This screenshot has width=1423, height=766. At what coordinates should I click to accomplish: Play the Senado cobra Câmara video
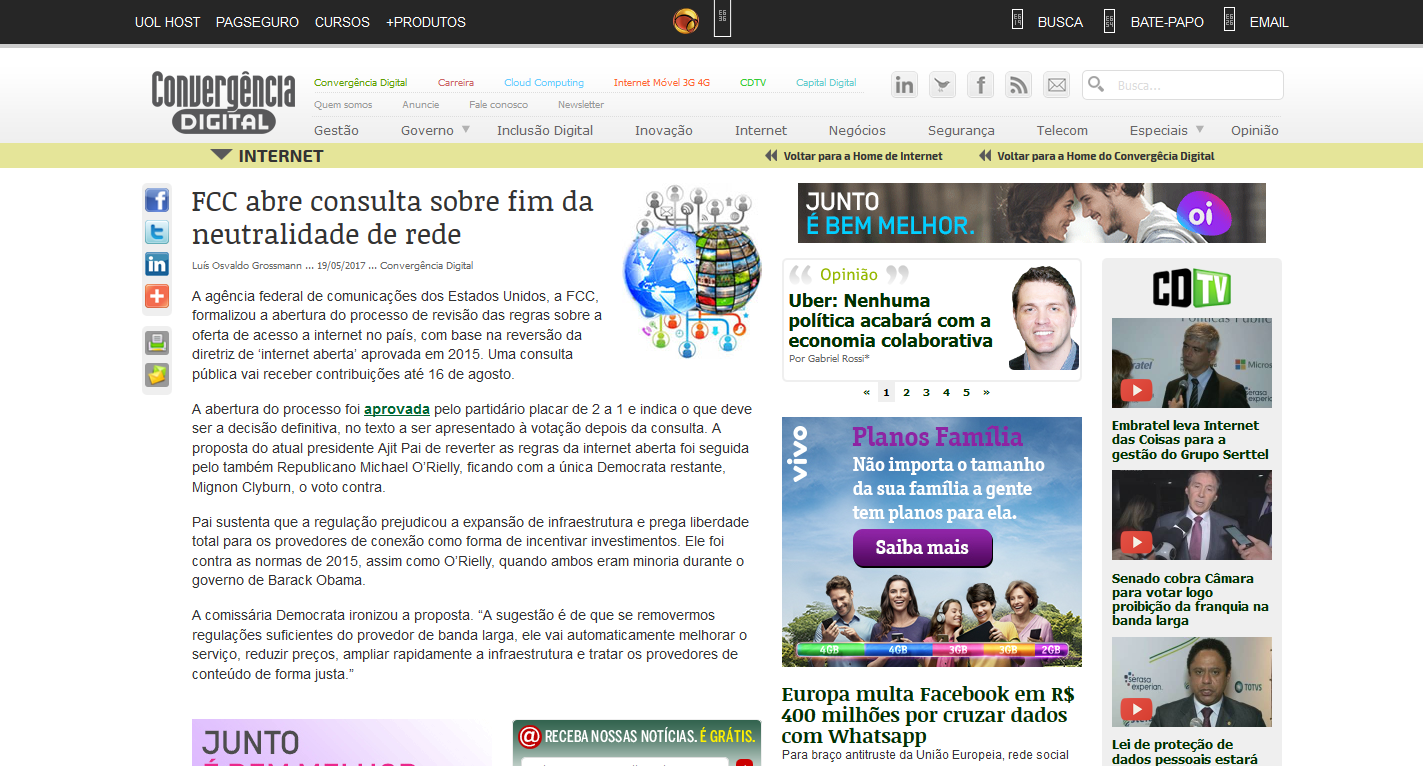click(x=1136, y=543)
